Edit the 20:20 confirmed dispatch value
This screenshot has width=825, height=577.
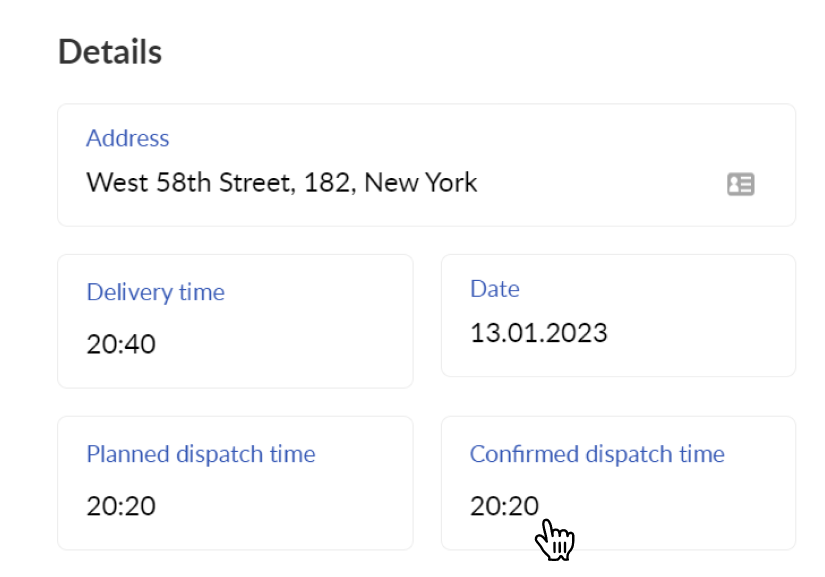pyautogui.click(x=504, y=505)
